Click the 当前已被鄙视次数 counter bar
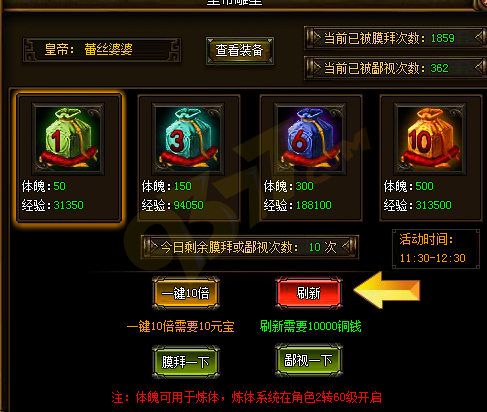 [396, 68]
